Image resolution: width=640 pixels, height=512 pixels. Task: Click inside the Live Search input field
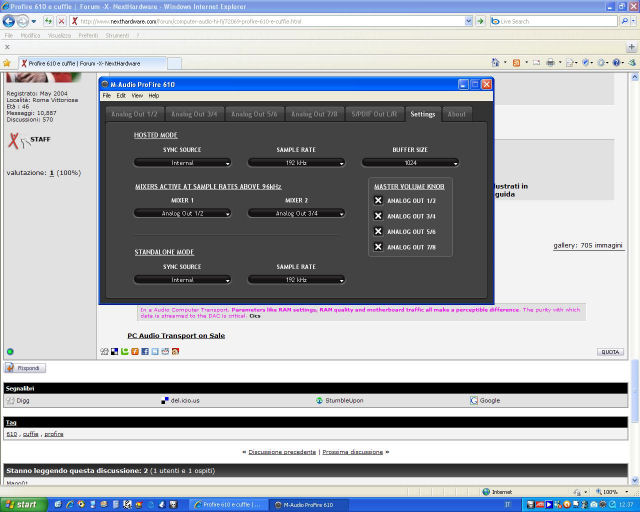click(x=553, y=21)
